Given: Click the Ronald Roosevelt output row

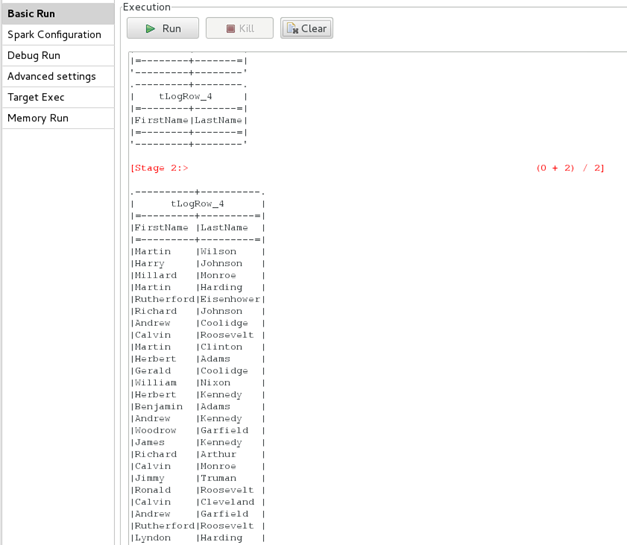Looking at the screenshot, I should 196,490.
